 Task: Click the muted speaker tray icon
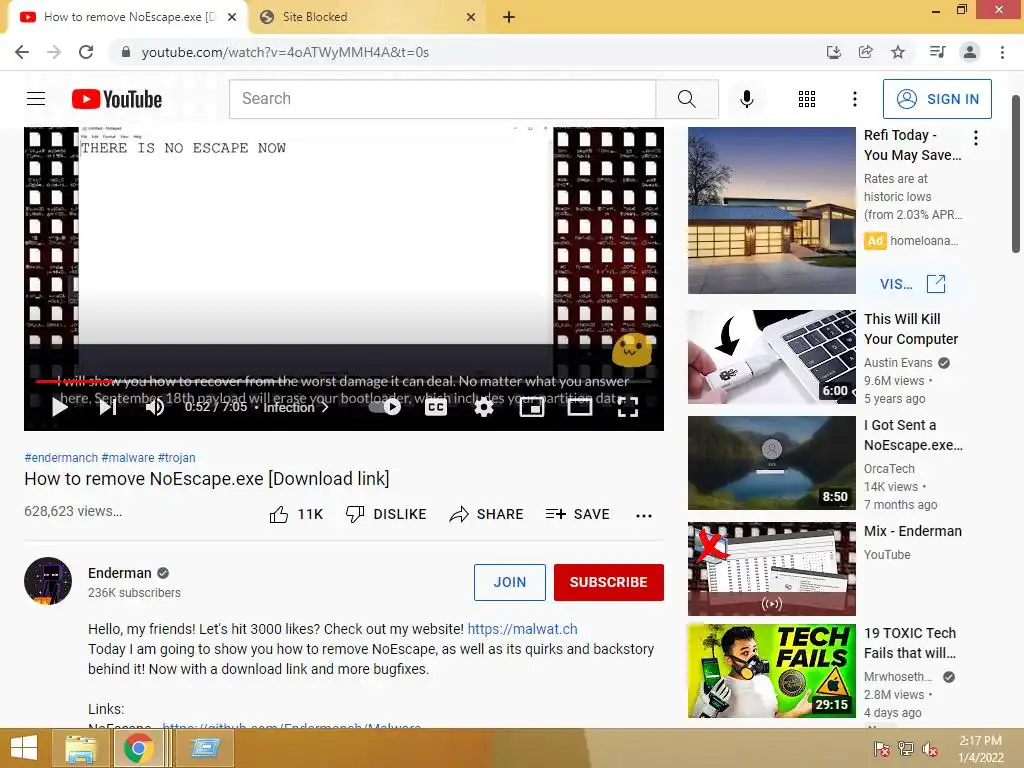(930, 749)
